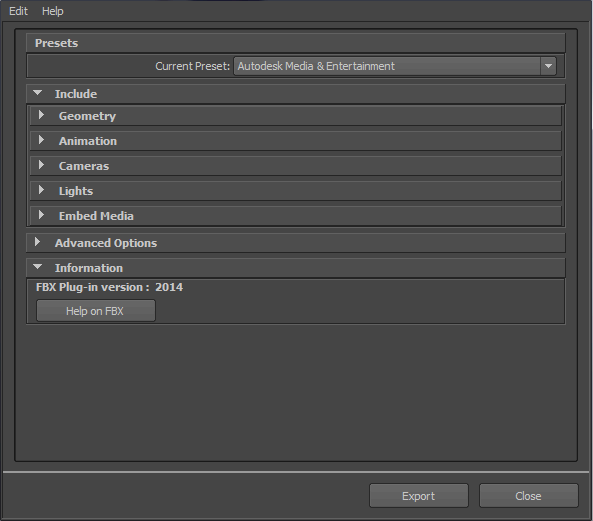The height and width of the screenshot is (521, 593).
Task: Open the Help menu
Action: (53, 11)
